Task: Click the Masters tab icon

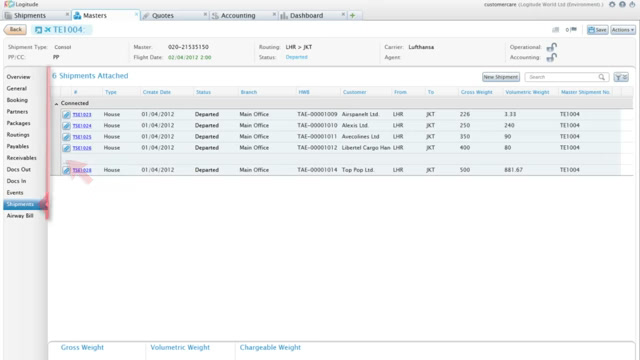Action: tap(77, 16)
